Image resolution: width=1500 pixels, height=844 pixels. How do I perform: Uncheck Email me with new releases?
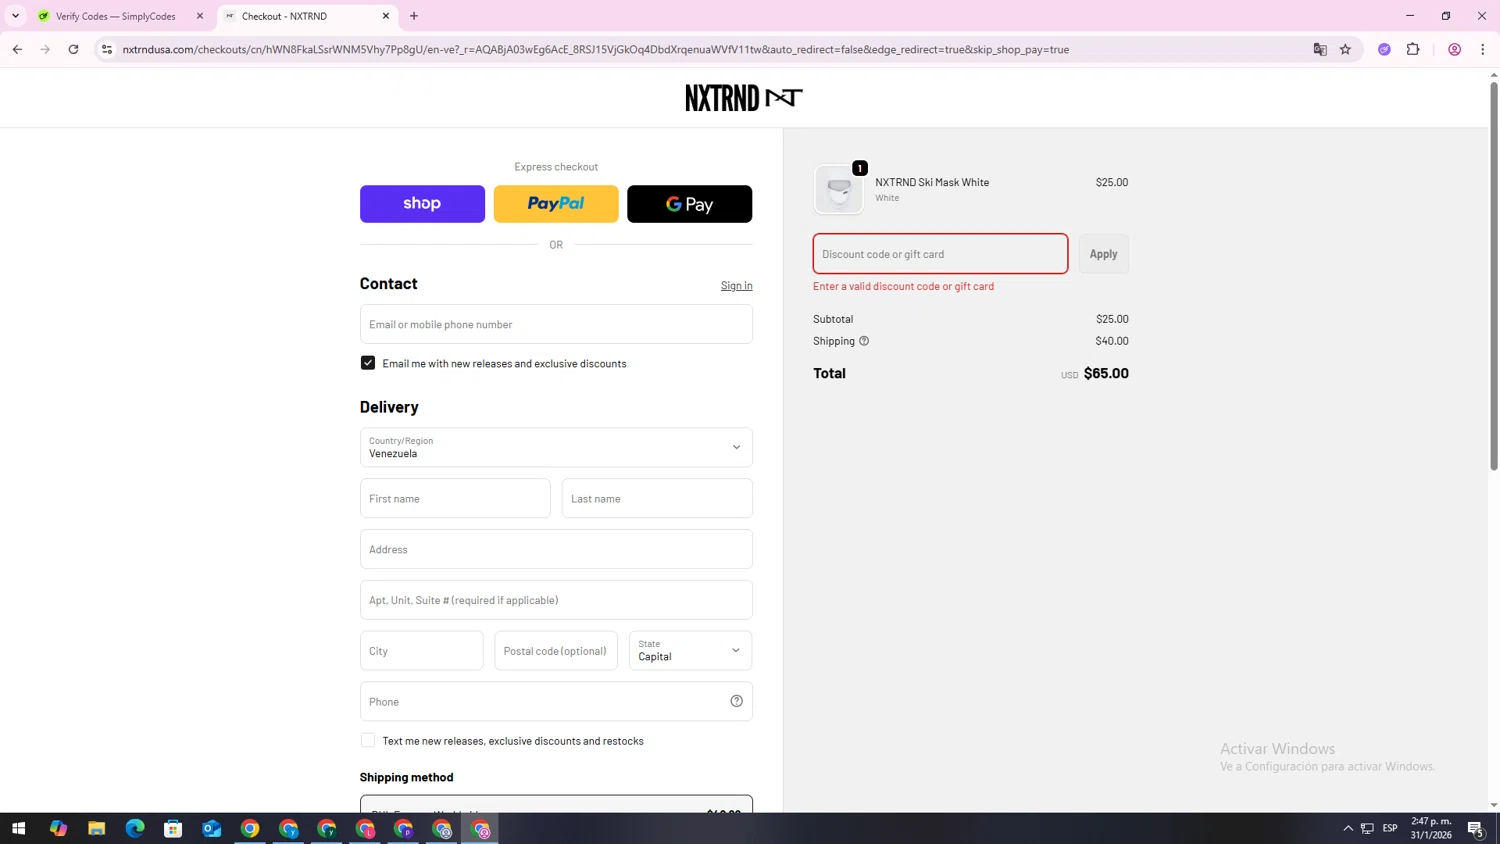pos(368,363)
